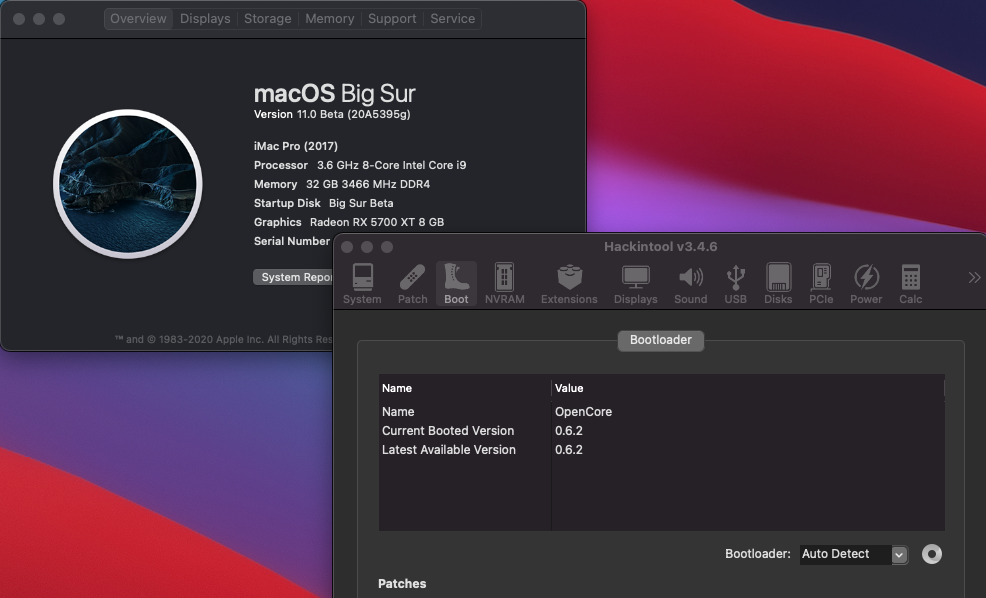Click the Radeon RX 5700 XT graphics text
Viewport: 986px width, 598px height.
point(377,222)
